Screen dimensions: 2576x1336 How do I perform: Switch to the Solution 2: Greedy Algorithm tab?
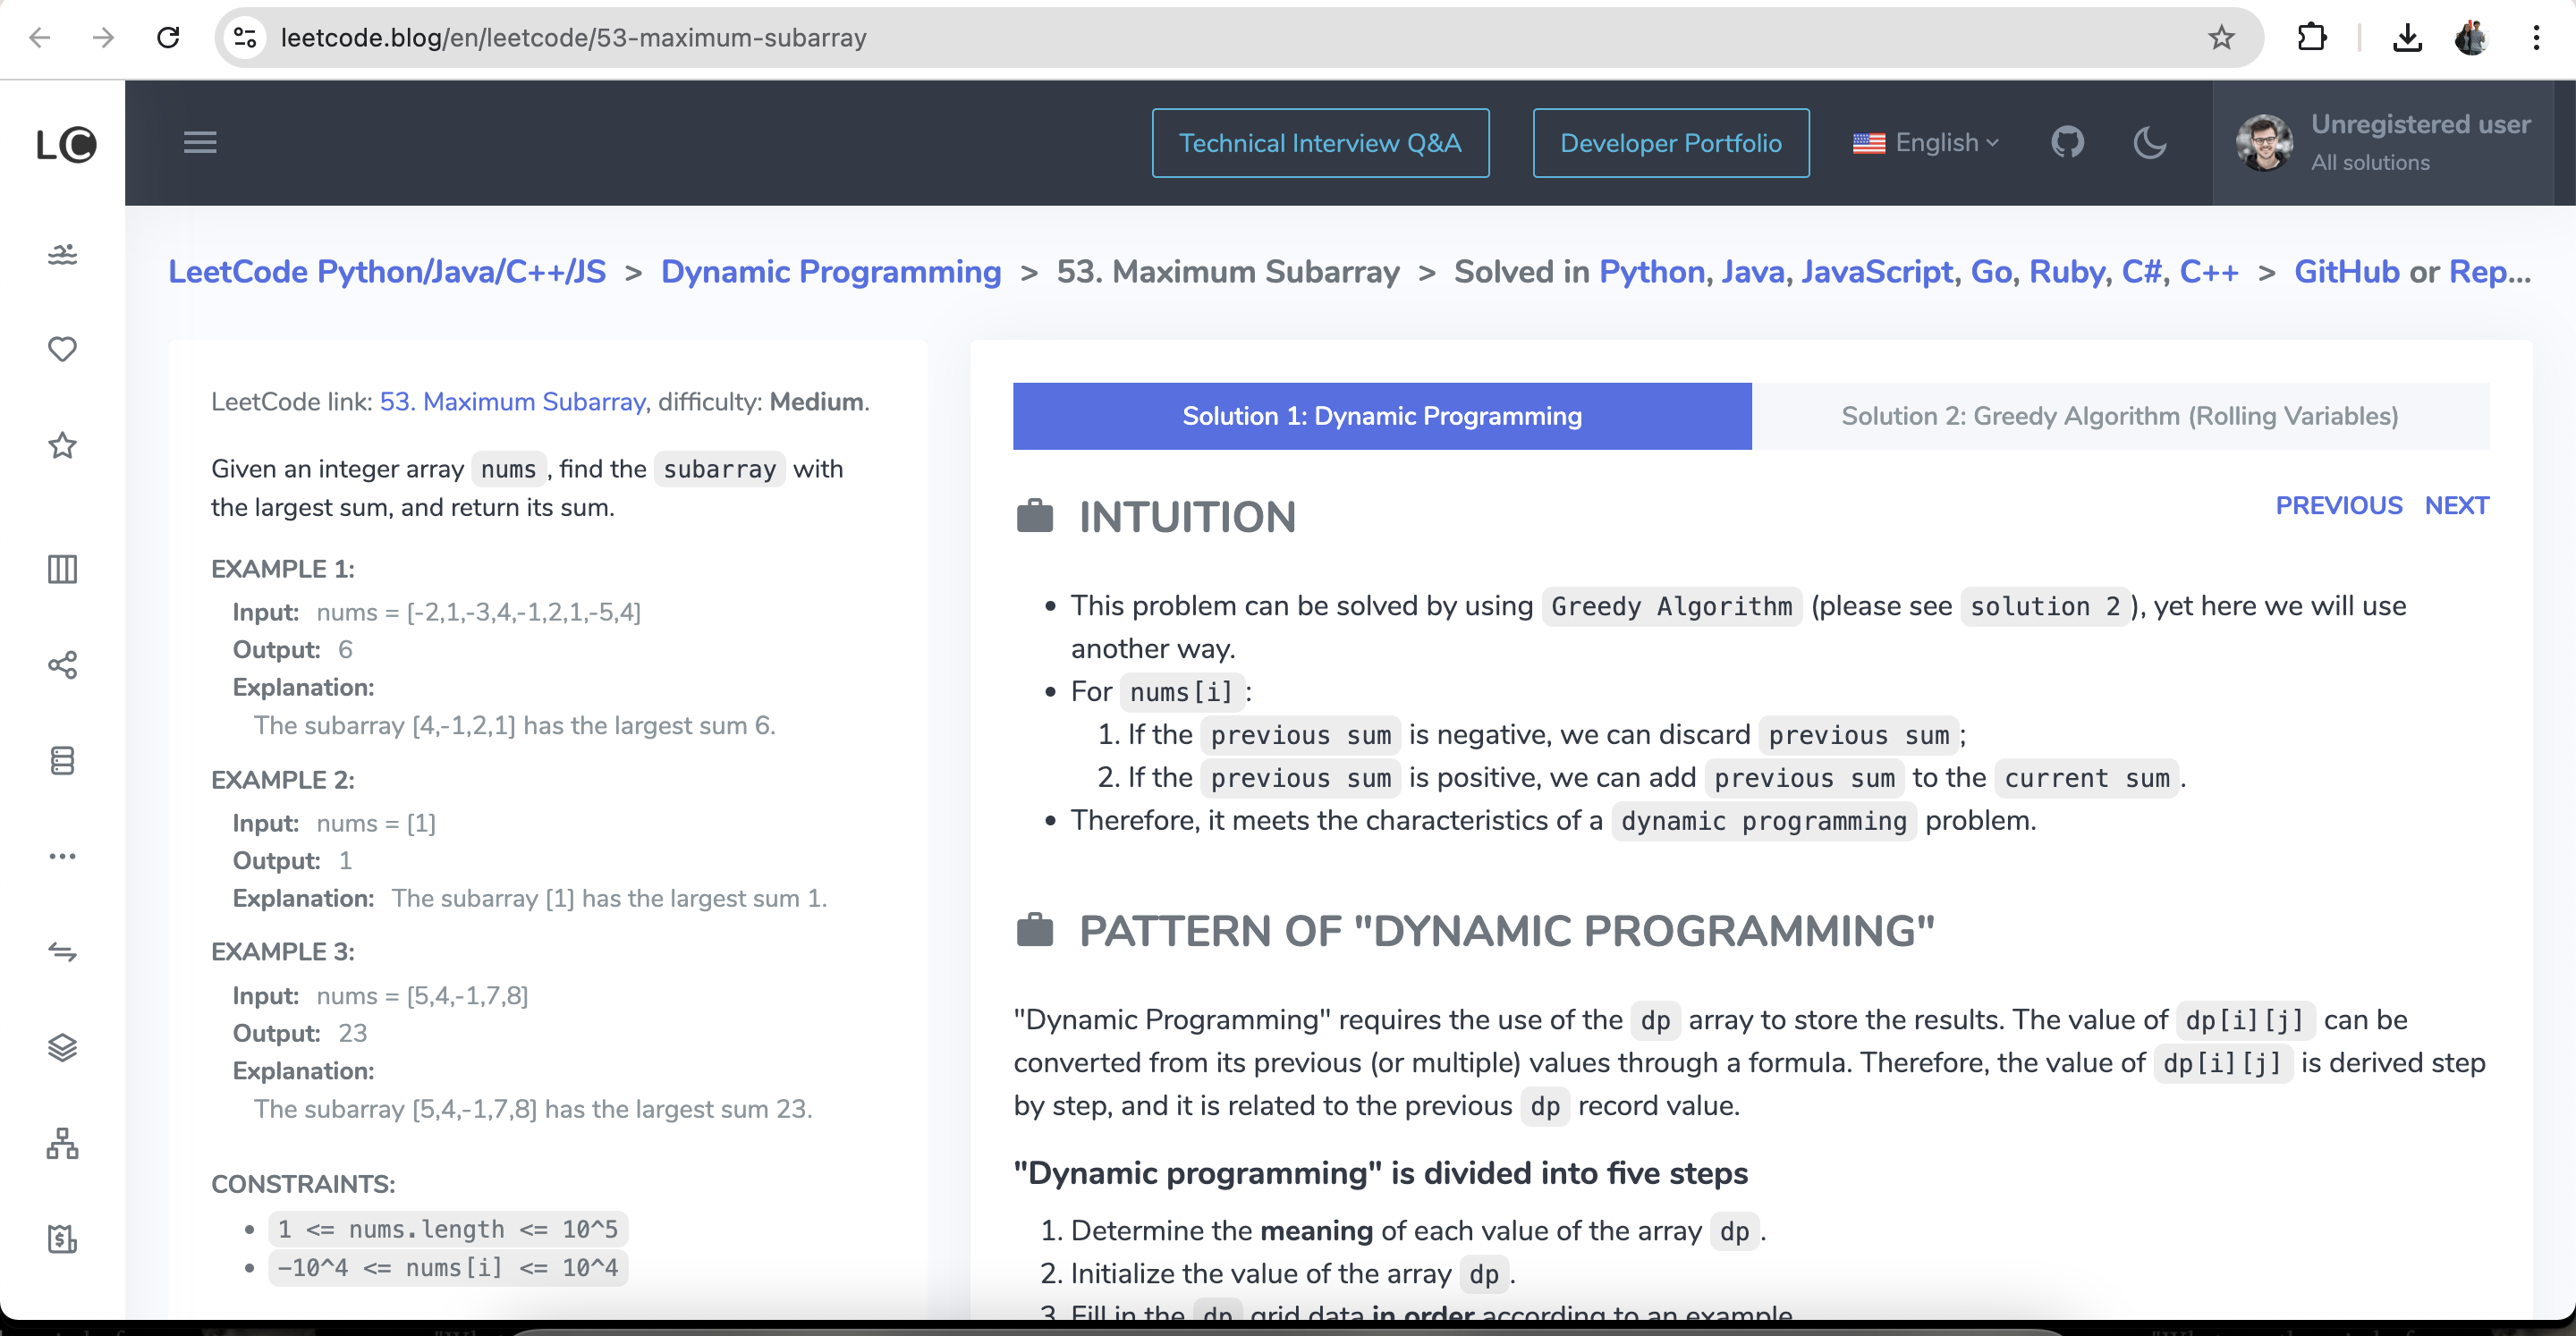pos(2119,416)
